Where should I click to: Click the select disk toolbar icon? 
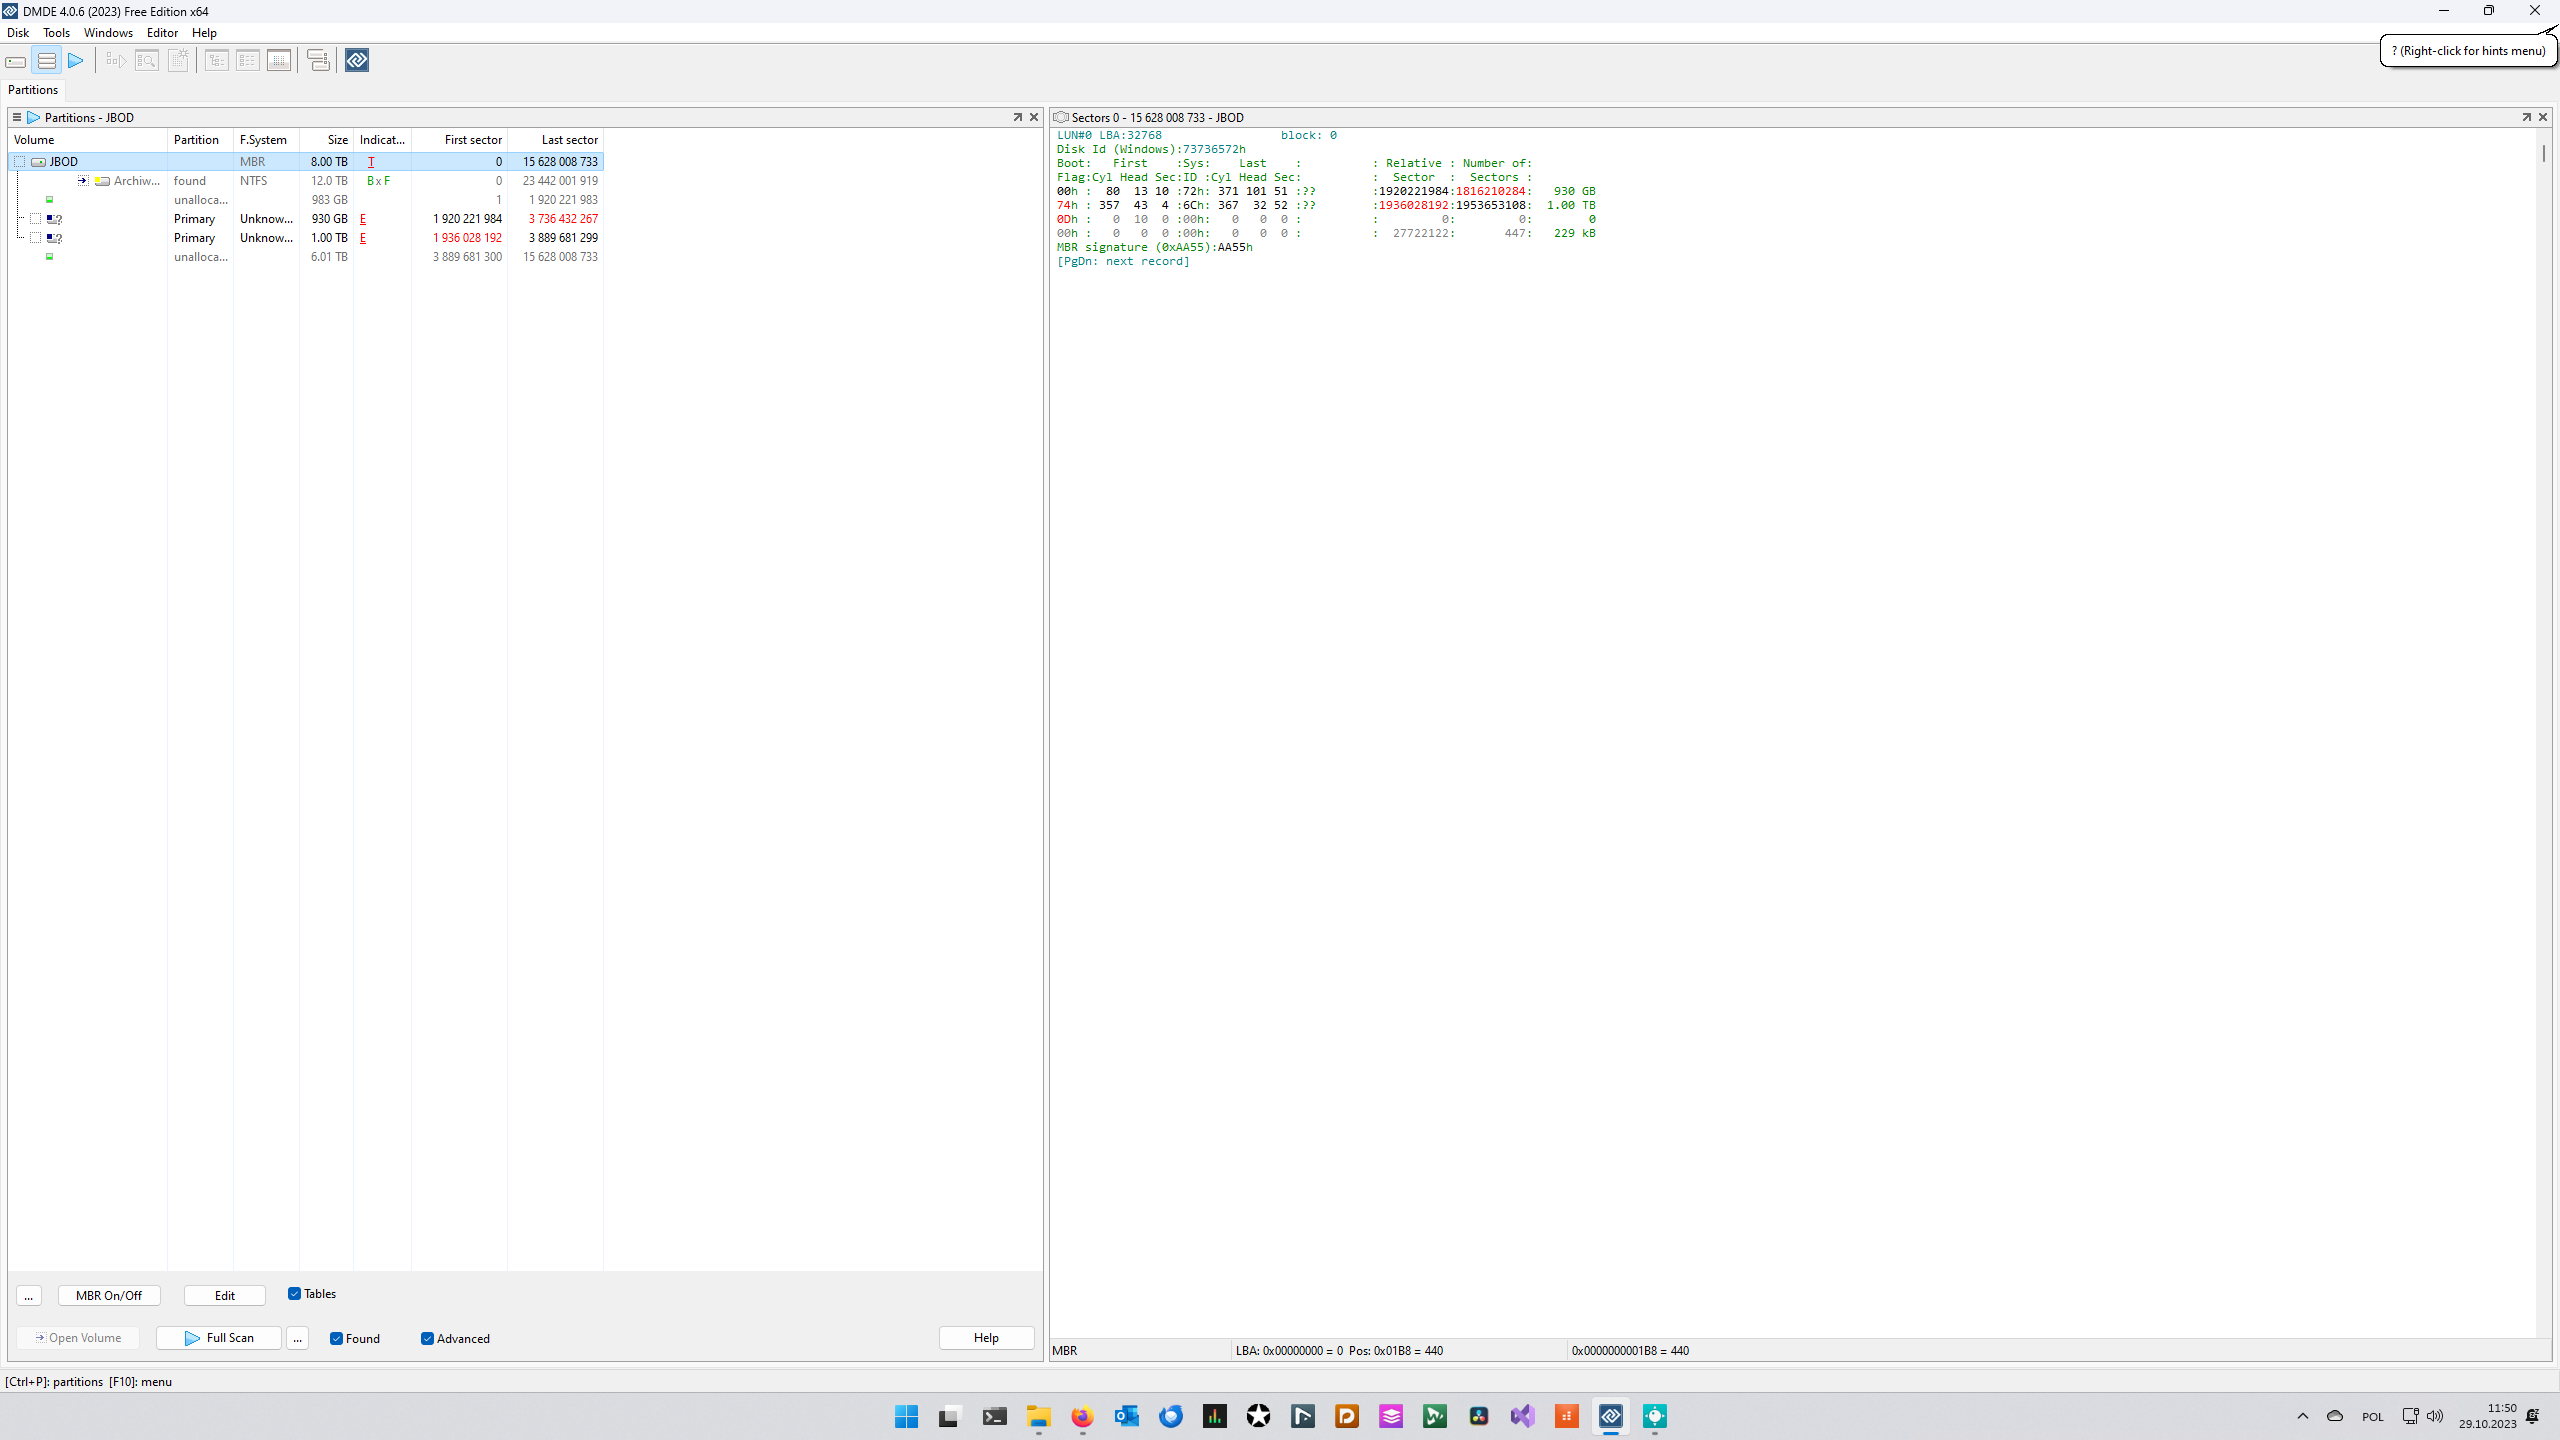click(16, 61)
